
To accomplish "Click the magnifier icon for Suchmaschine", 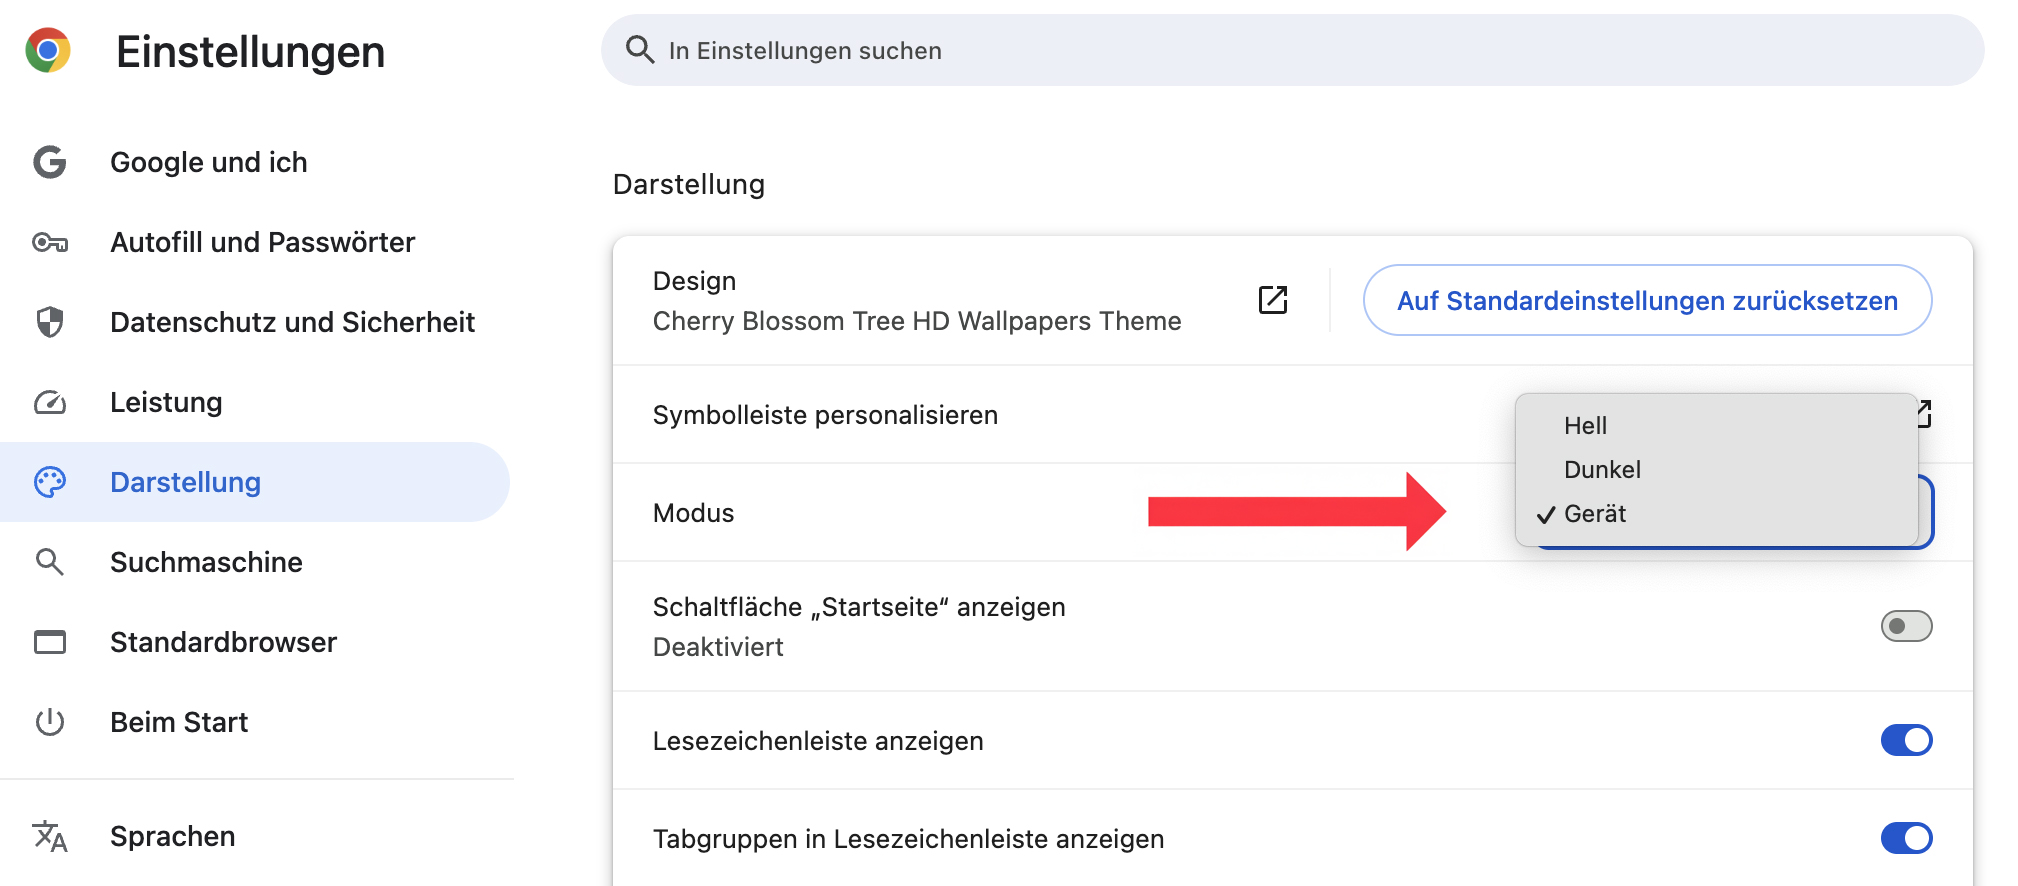I will [x=50, y=562].
